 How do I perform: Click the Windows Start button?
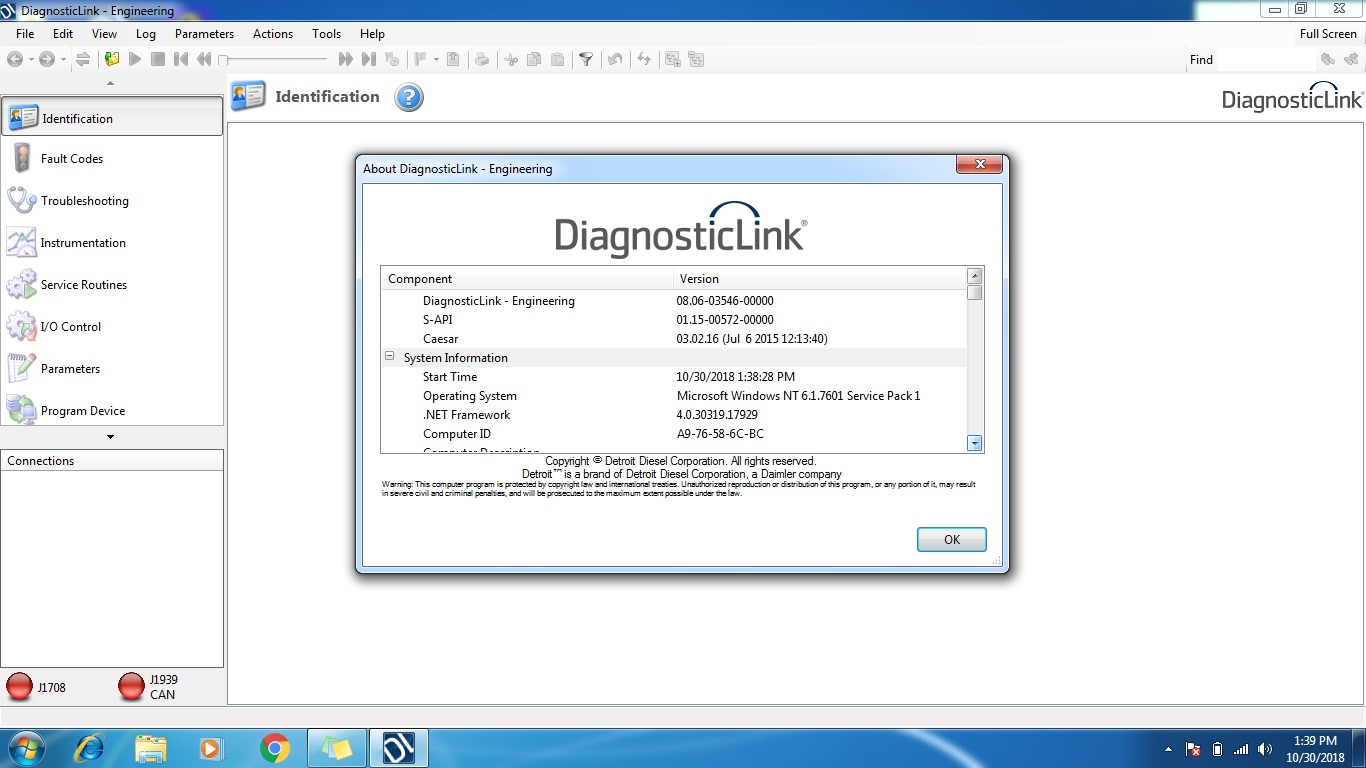pyautogui.click(x=27, y=748)
